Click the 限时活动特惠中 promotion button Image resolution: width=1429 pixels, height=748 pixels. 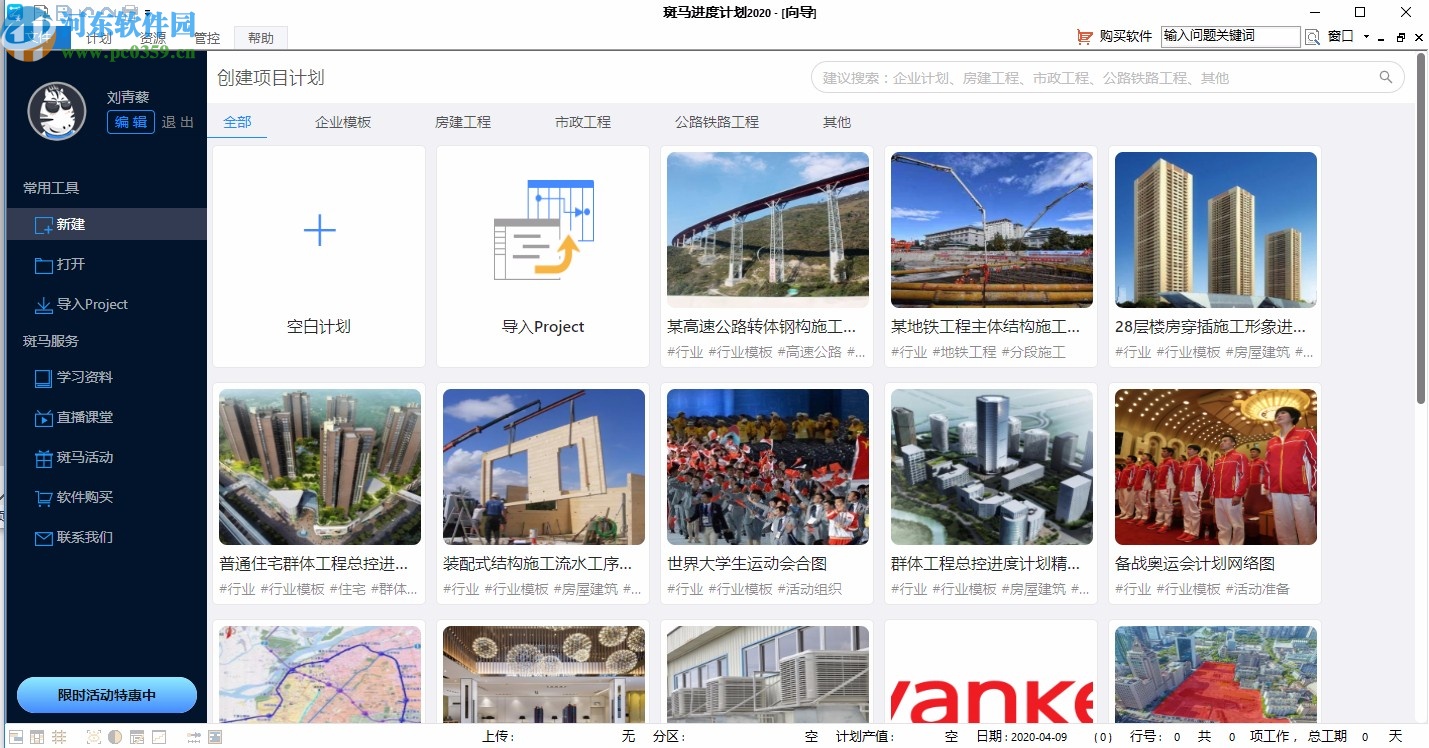[106, 695]
